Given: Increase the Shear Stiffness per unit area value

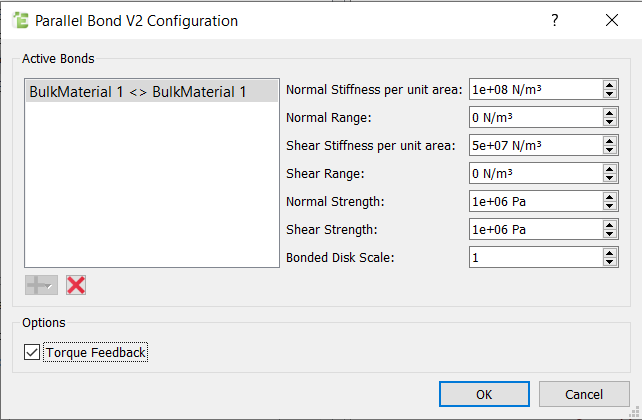Looking at the screenshot, I should [x=609, y=142].
